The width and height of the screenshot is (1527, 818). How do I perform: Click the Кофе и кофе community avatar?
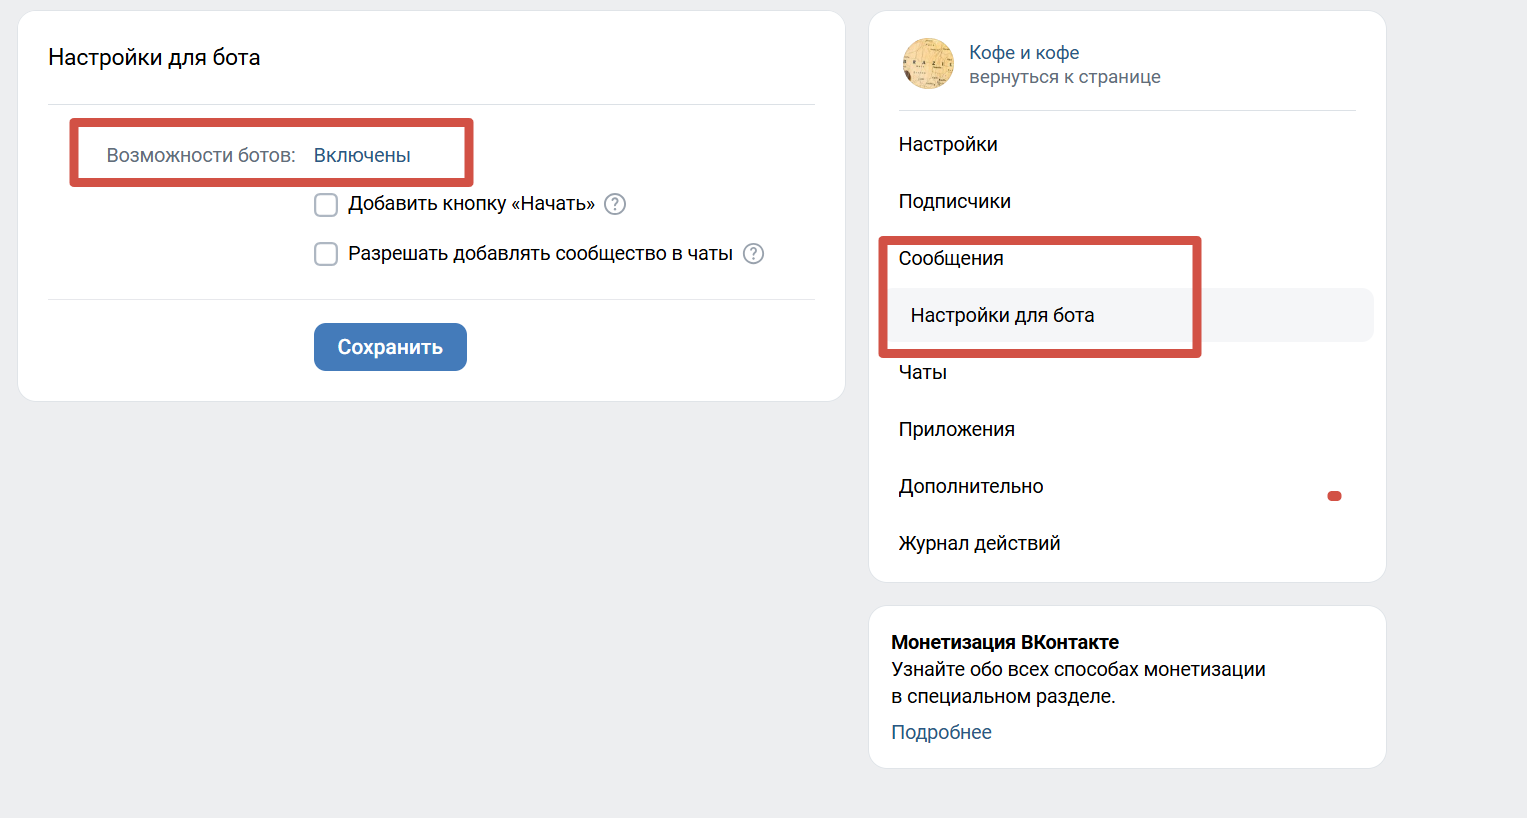coord(928,64)
